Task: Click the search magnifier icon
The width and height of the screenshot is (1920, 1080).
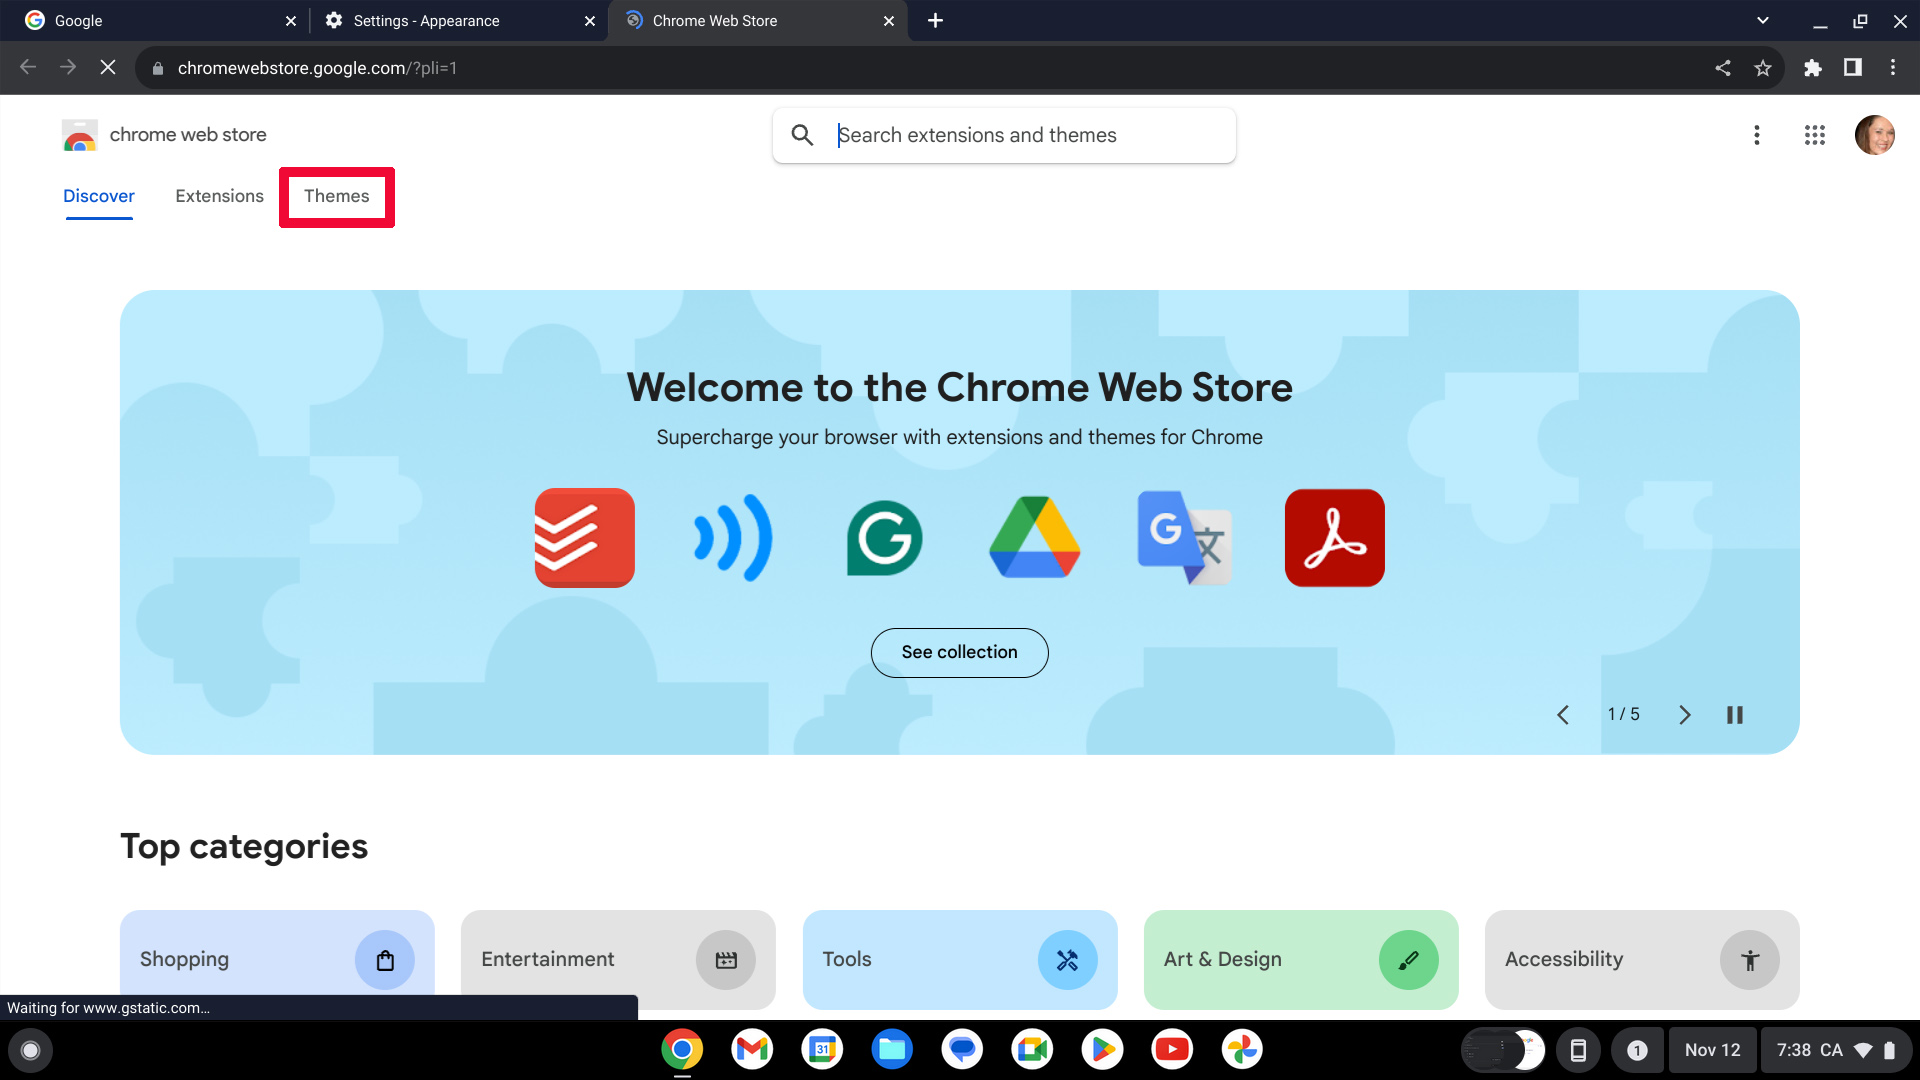Action: coord(802,135)
